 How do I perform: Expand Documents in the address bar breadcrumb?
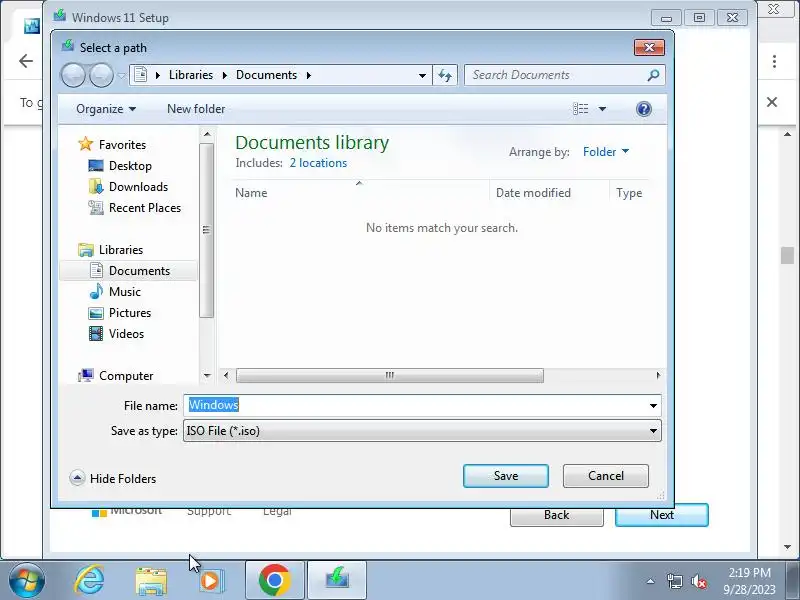(309, 76)
